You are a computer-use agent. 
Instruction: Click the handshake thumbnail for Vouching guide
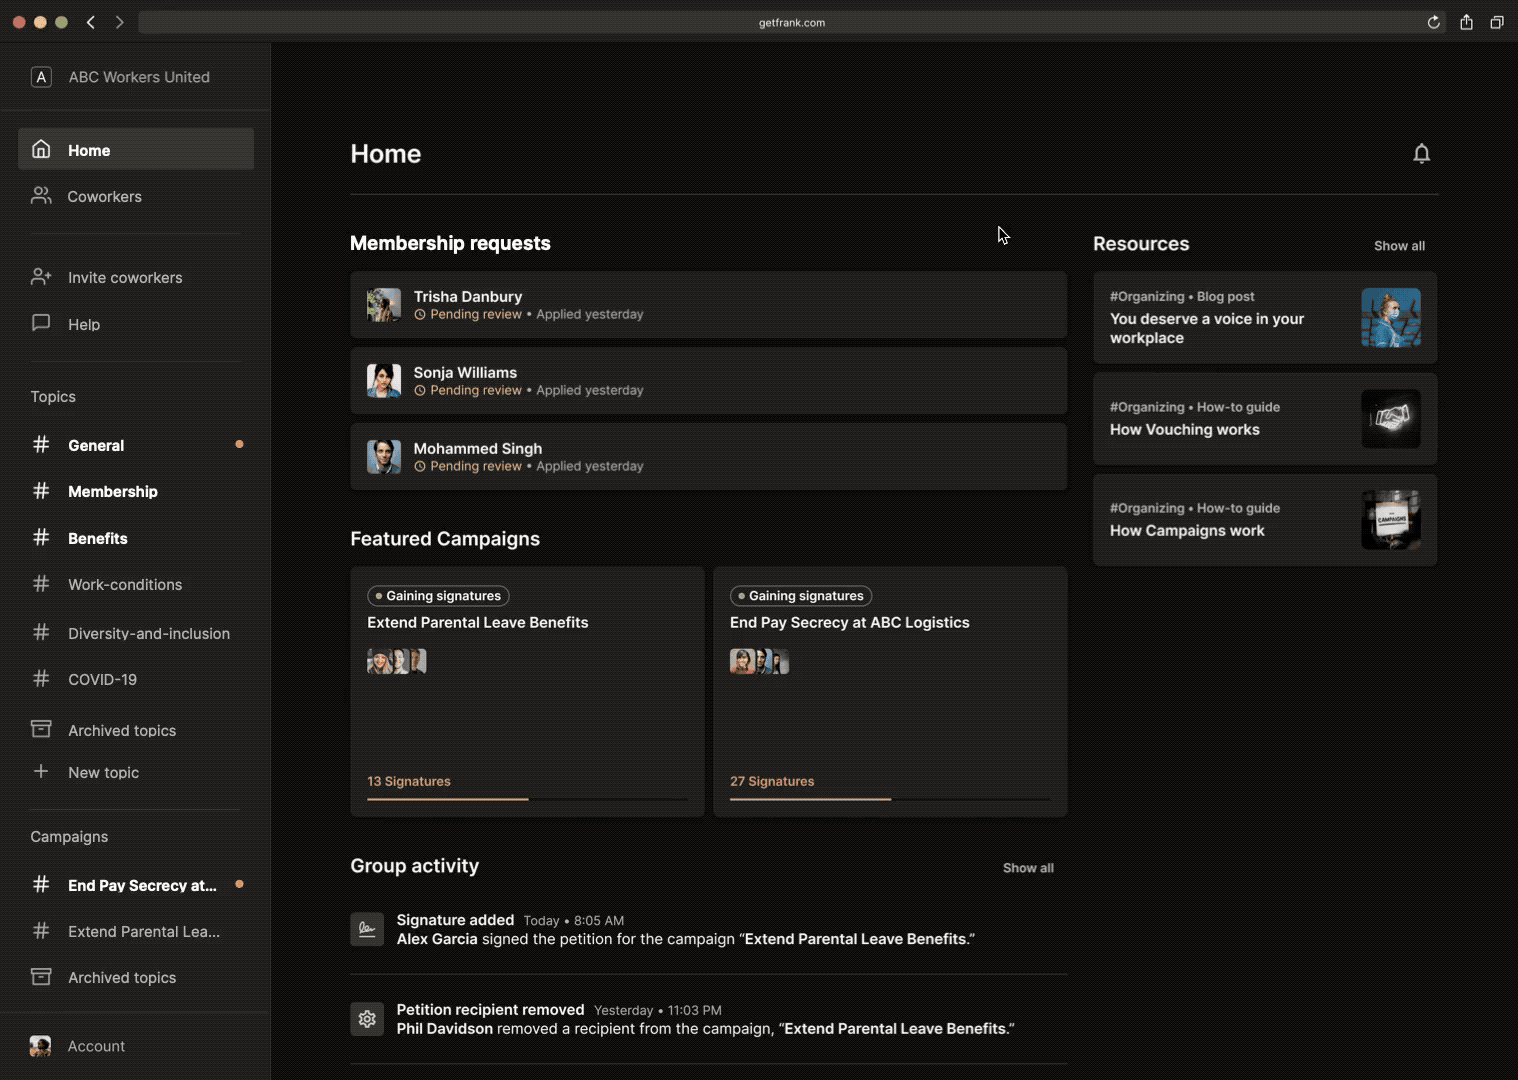[x=1391, y=418]
